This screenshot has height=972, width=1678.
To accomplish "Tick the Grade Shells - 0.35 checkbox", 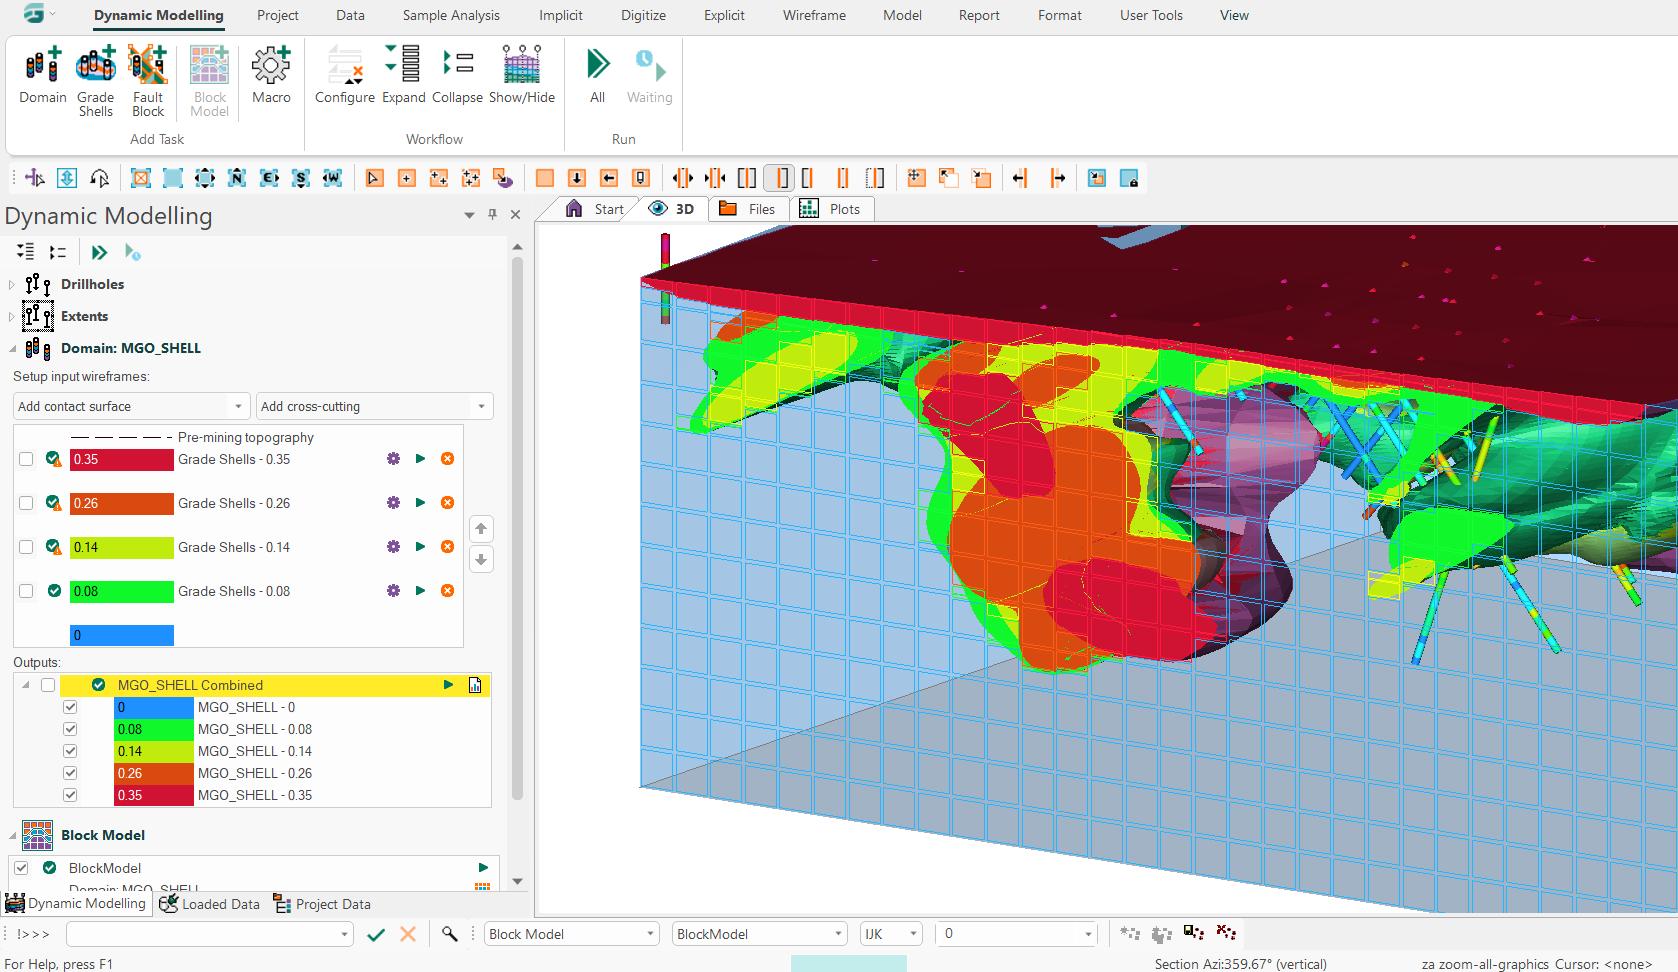I will (x=26, y=459).
